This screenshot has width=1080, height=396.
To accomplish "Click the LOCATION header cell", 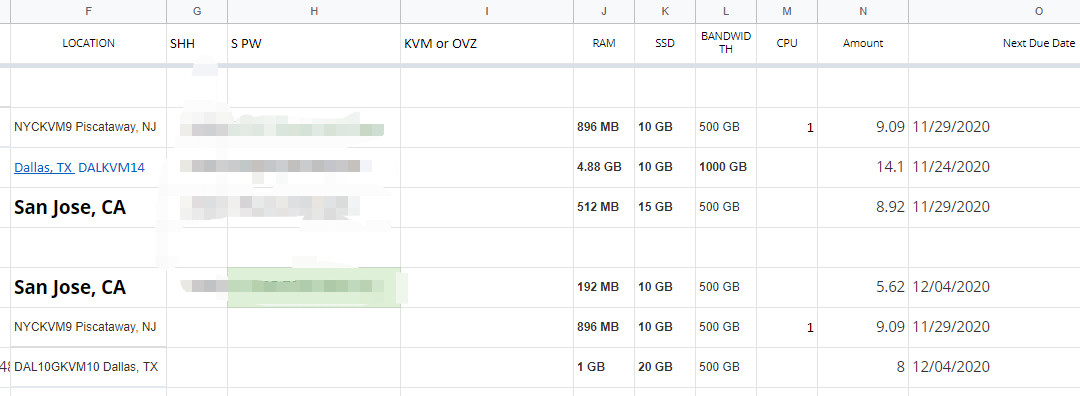I will click(x=88, y=43).
